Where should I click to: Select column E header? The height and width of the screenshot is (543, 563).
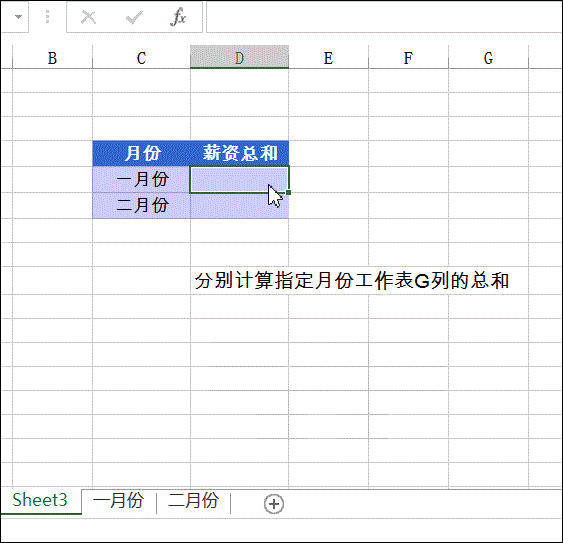click(328, 57)
